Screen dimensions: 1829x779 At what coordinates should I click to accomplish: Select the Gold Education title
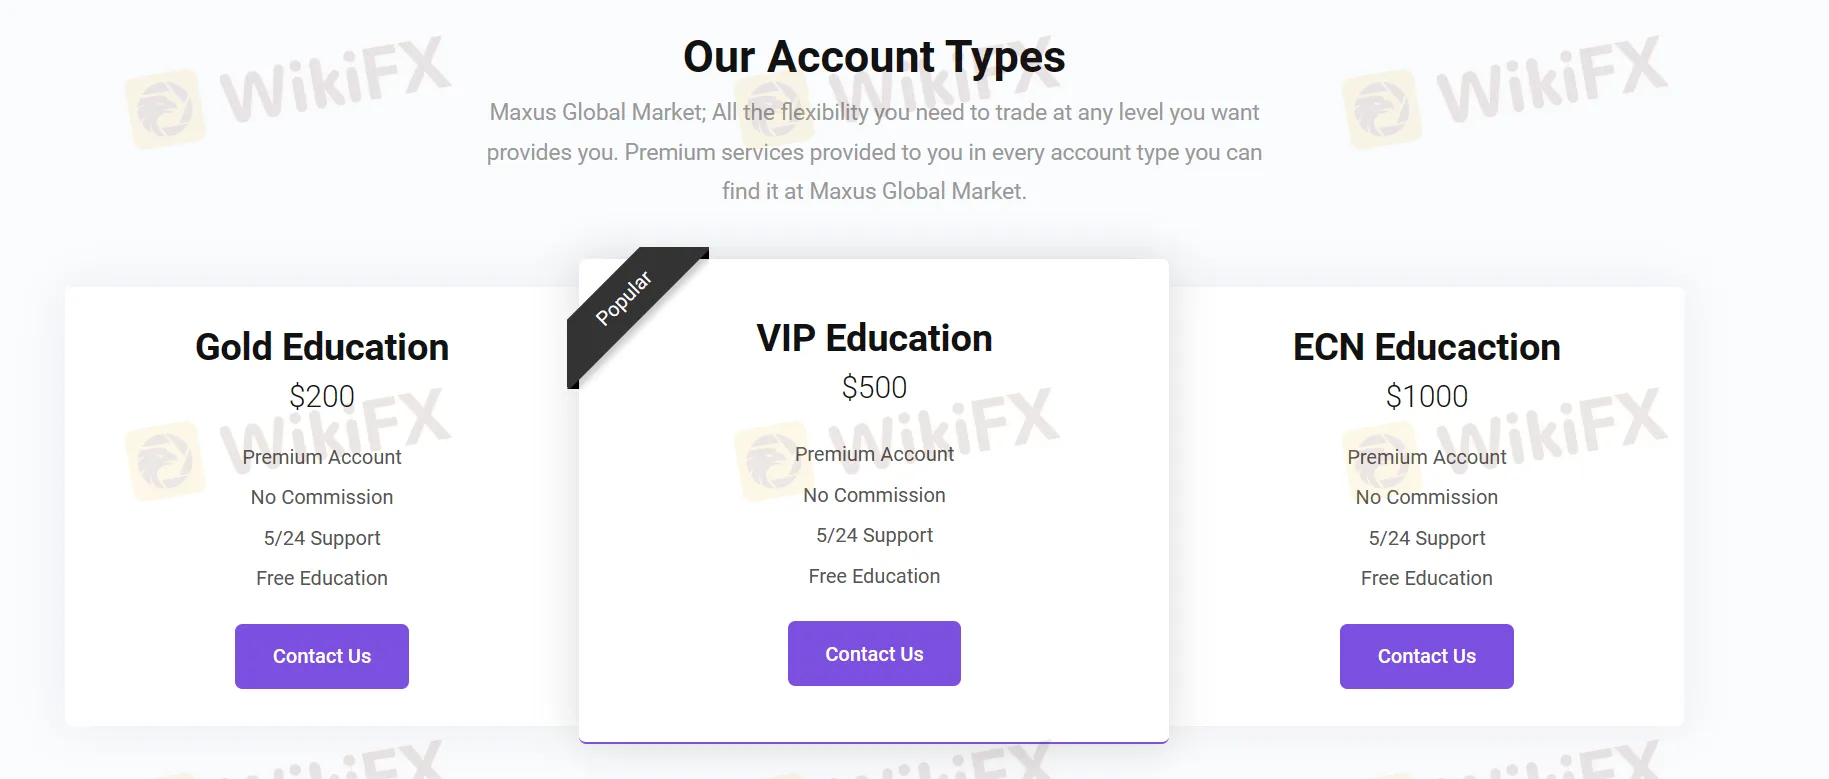coord(322,347)
